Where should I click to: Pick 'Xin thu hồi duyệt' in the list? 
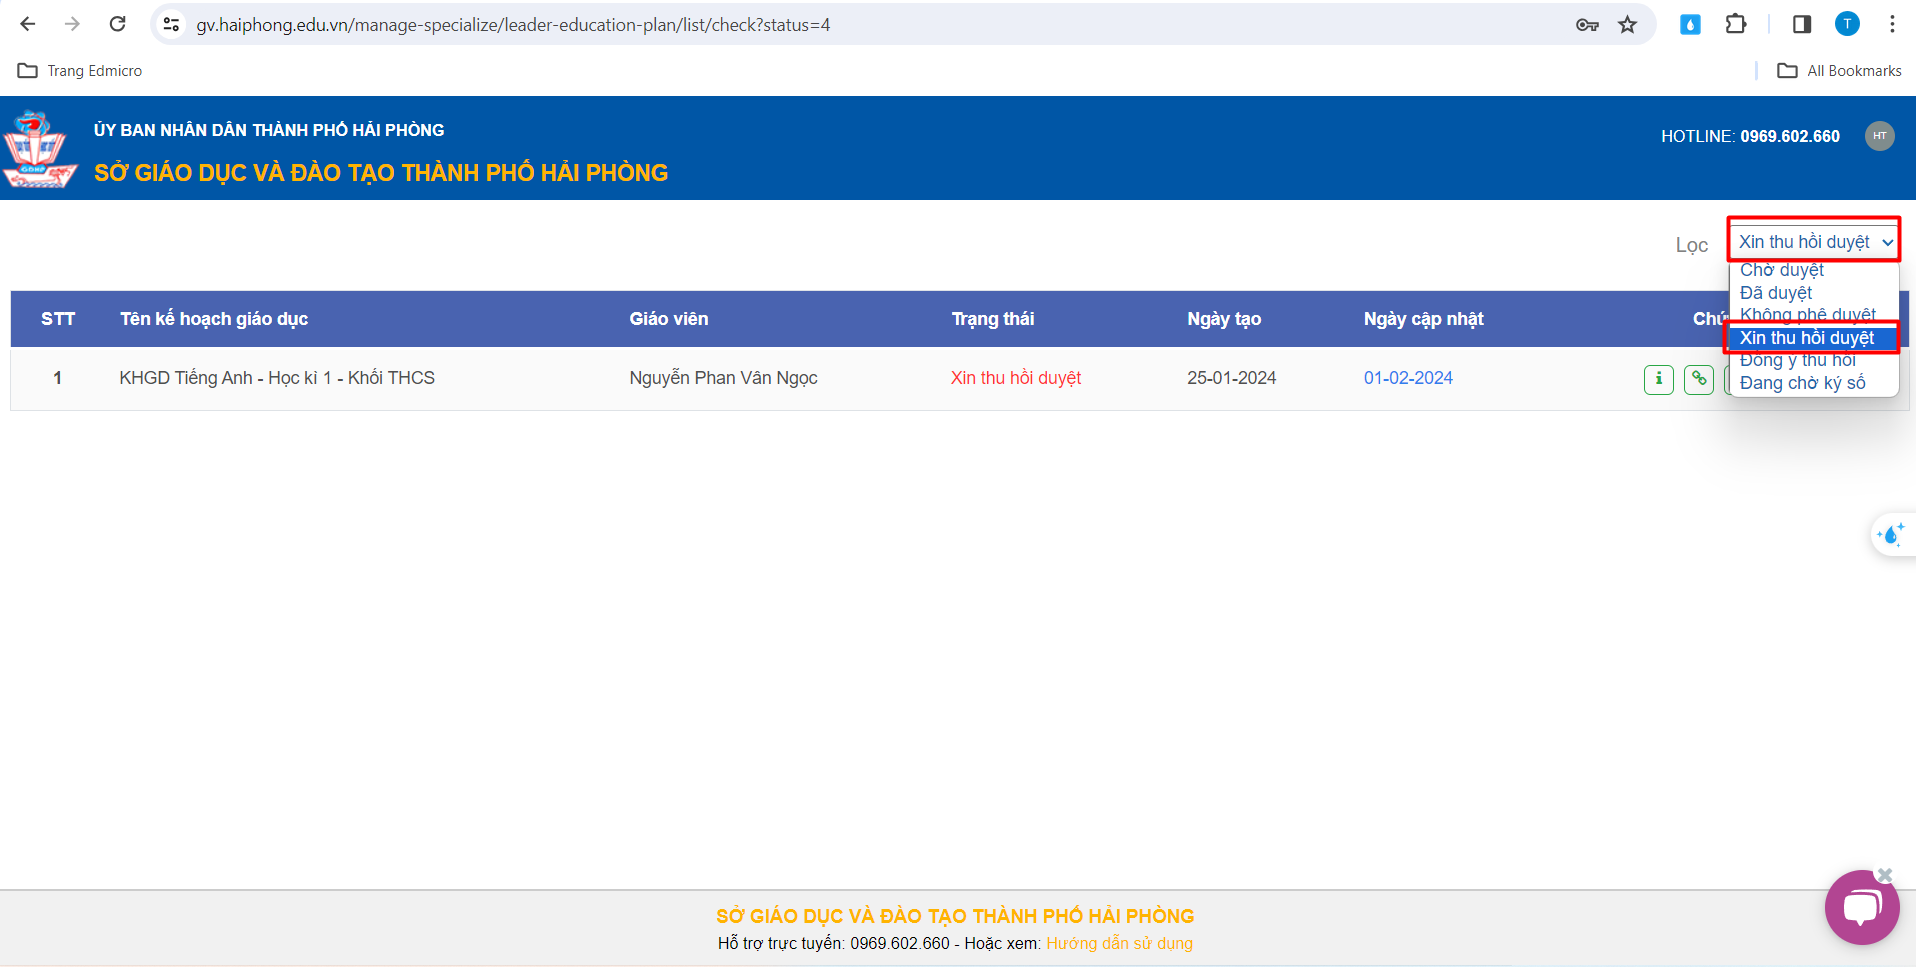(1806, 338)
